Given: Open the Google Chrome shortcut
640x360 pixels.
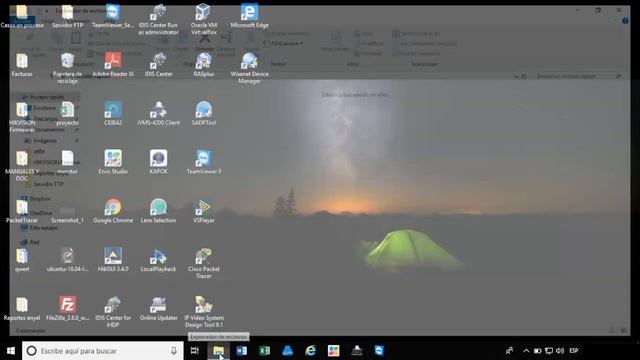Looking at the screenshot, I should [x=113, y=211].
